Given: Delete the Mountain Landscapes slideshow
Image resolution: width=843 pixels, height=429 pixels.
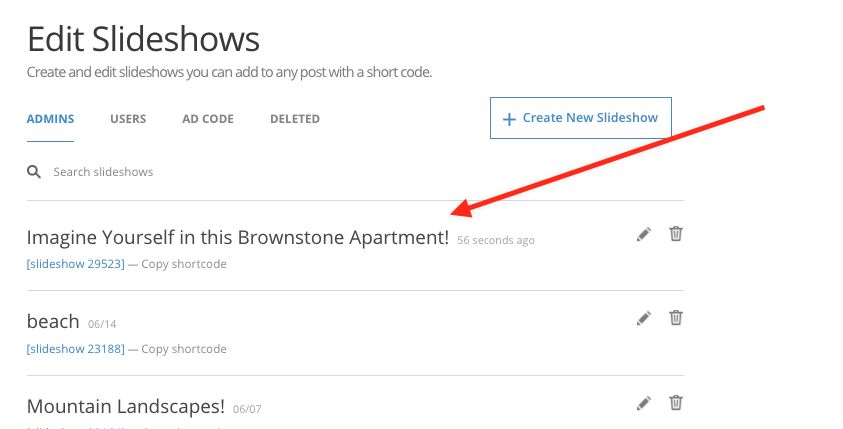Looking at the screenshot, I should pyautogui.click(x=676, y=403).
